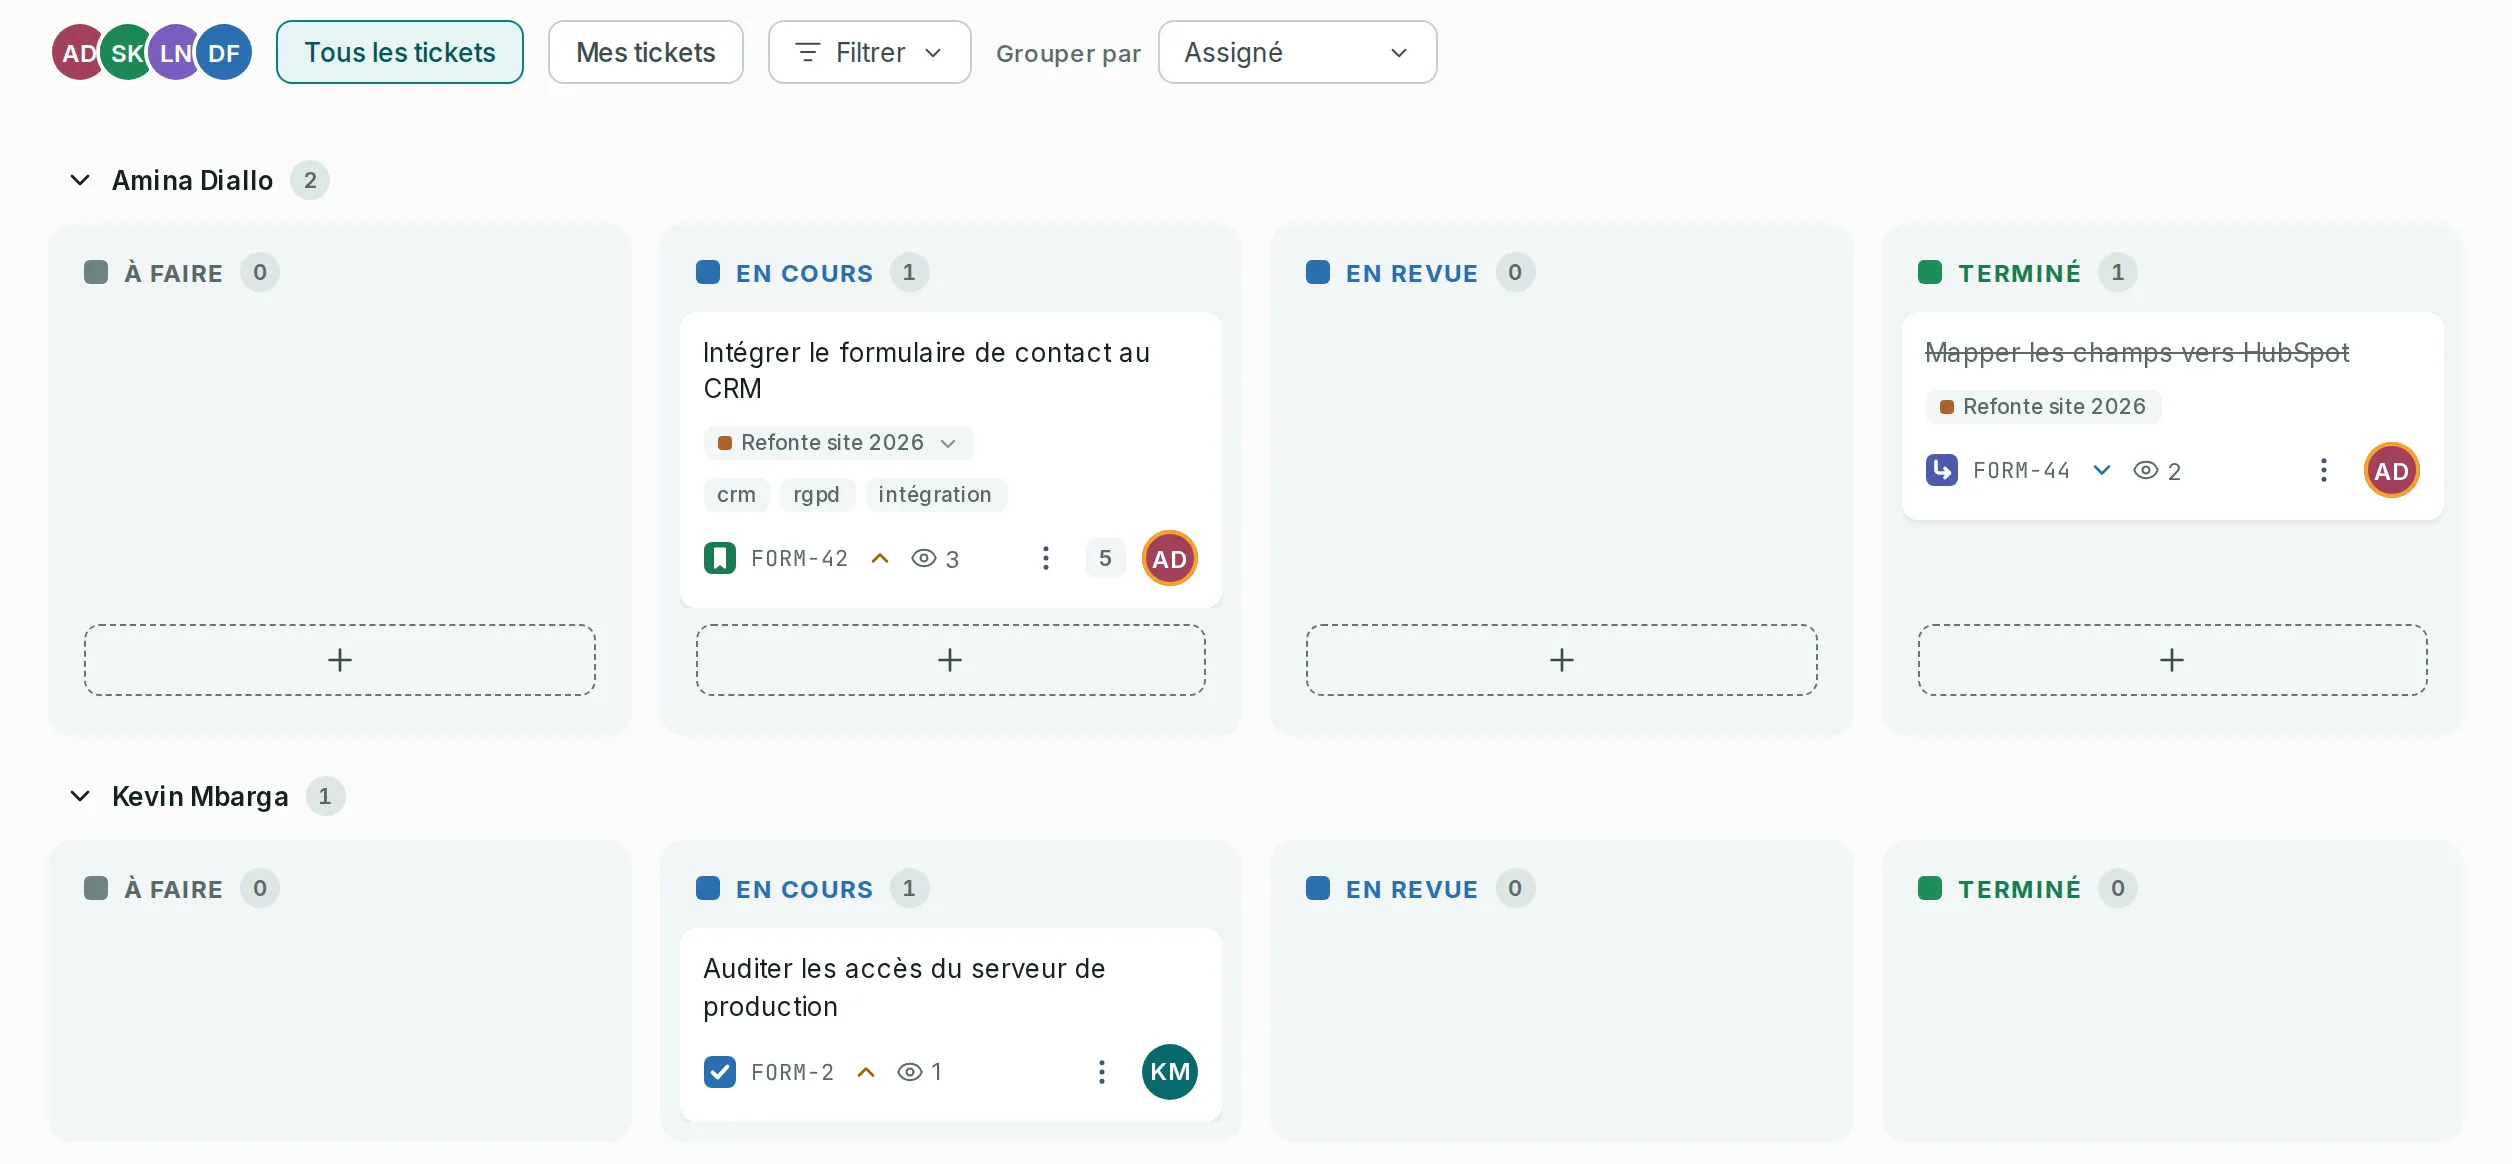Toggle watchers eye icon on FORM-2
2512x1164 pixels.
[910, 1072]
